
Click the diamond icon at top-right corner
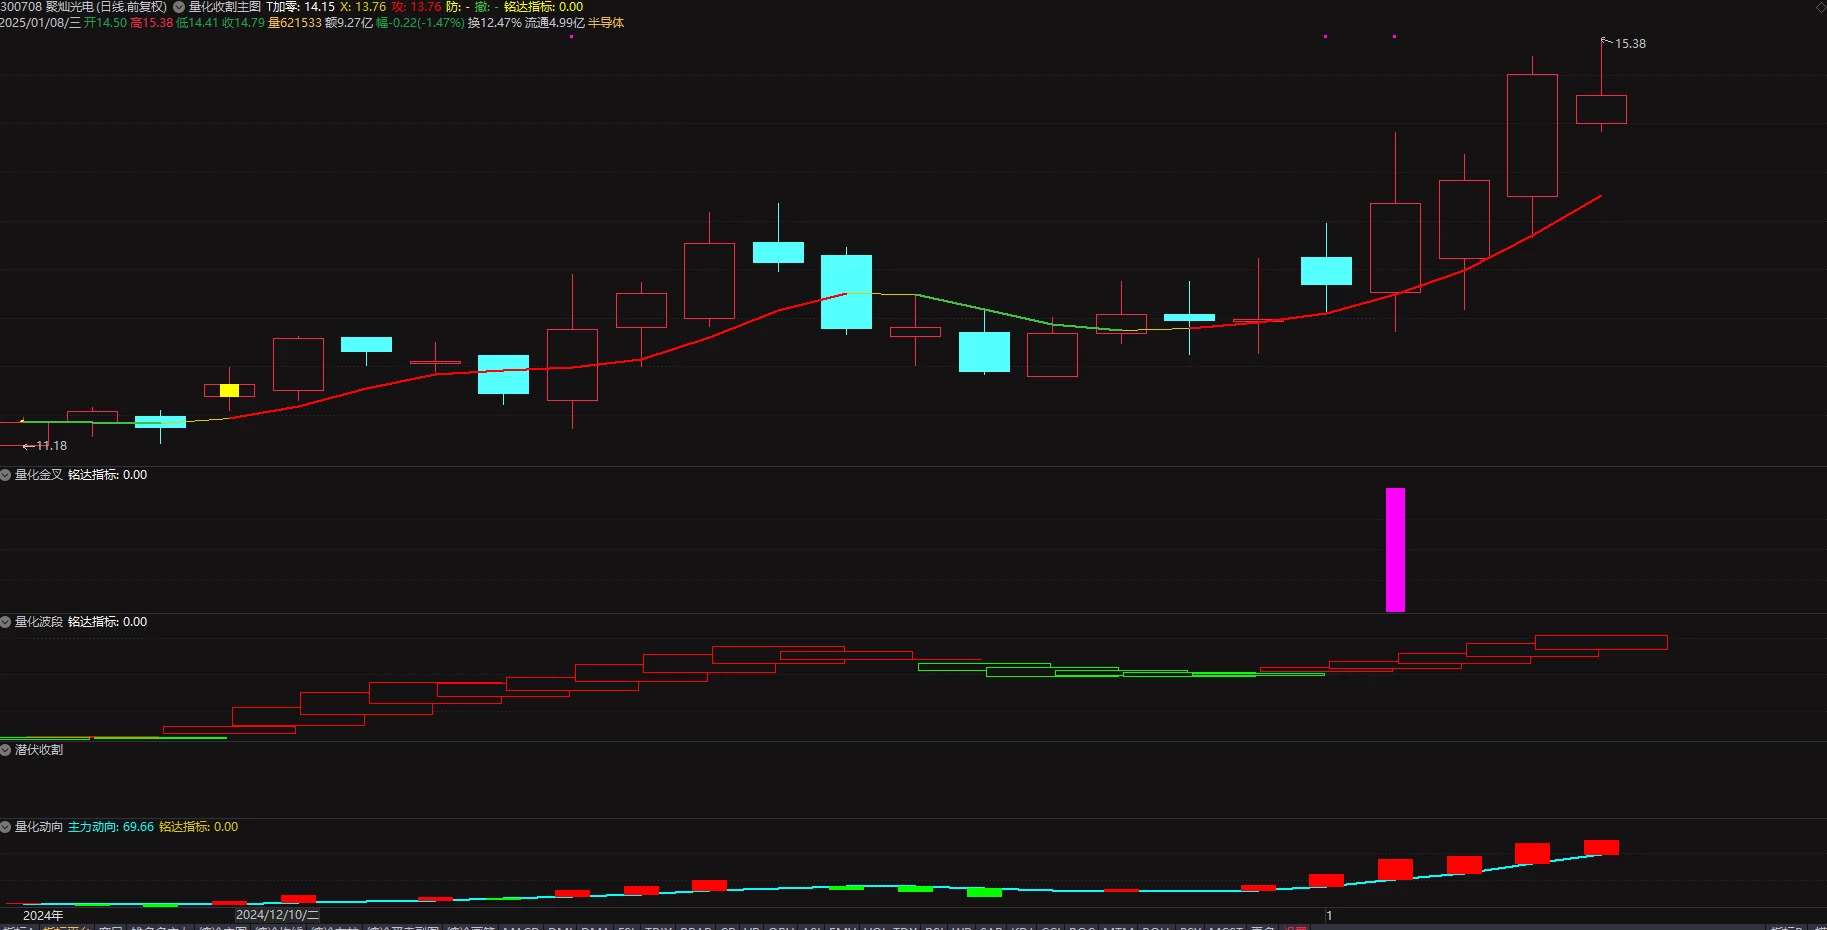[x=1821, y=7]
